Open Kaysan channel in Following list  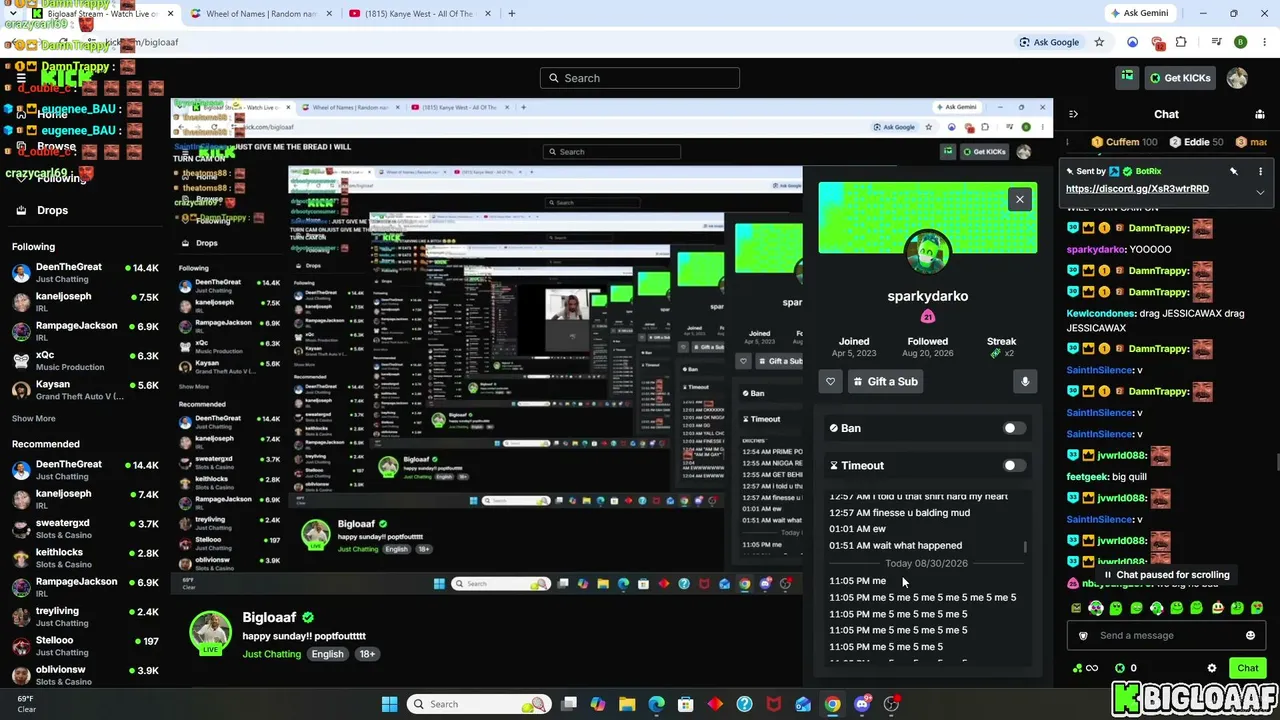[x=85, y=390]
